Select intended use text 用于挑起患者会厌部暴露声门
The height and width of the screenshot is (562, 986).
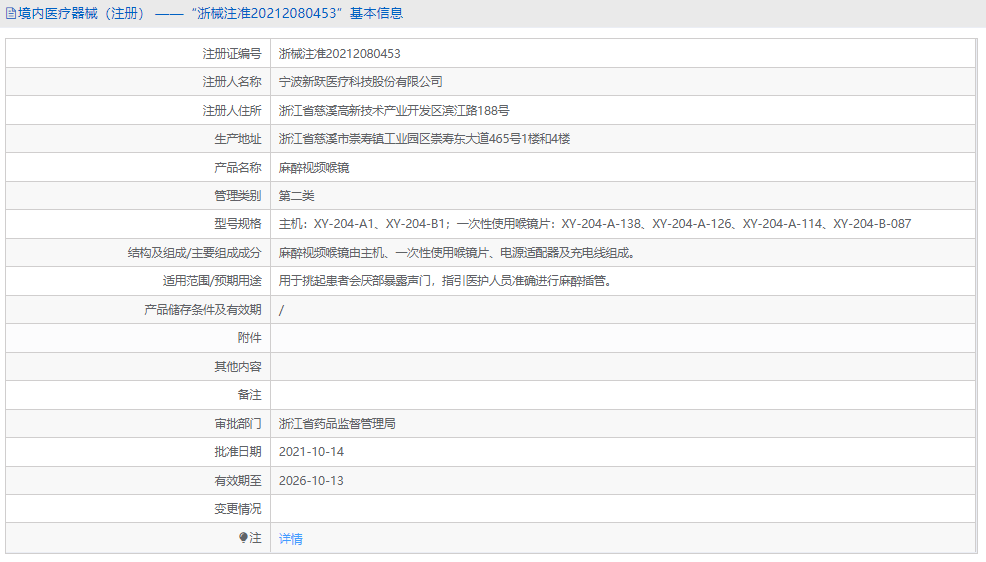(x=446, y=281)
